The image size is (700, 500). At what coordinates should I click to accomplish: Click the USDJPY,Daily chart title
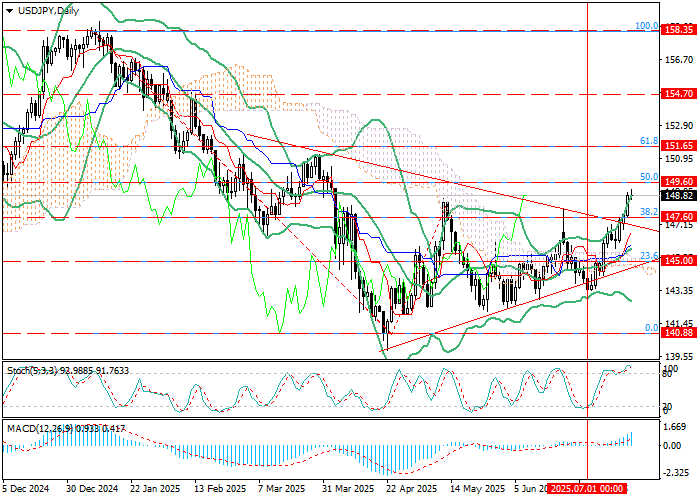(x=48, y=11)
